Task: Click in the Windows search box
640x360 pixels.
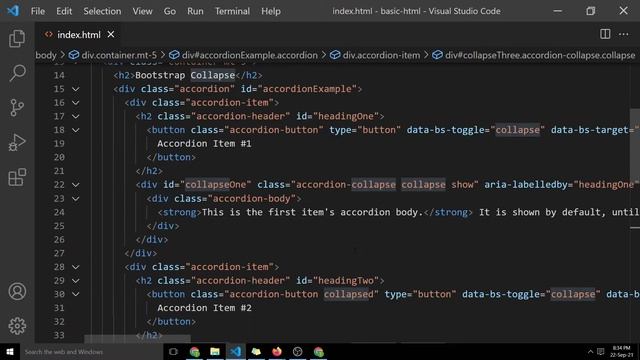Action: (x=92, y=351)
